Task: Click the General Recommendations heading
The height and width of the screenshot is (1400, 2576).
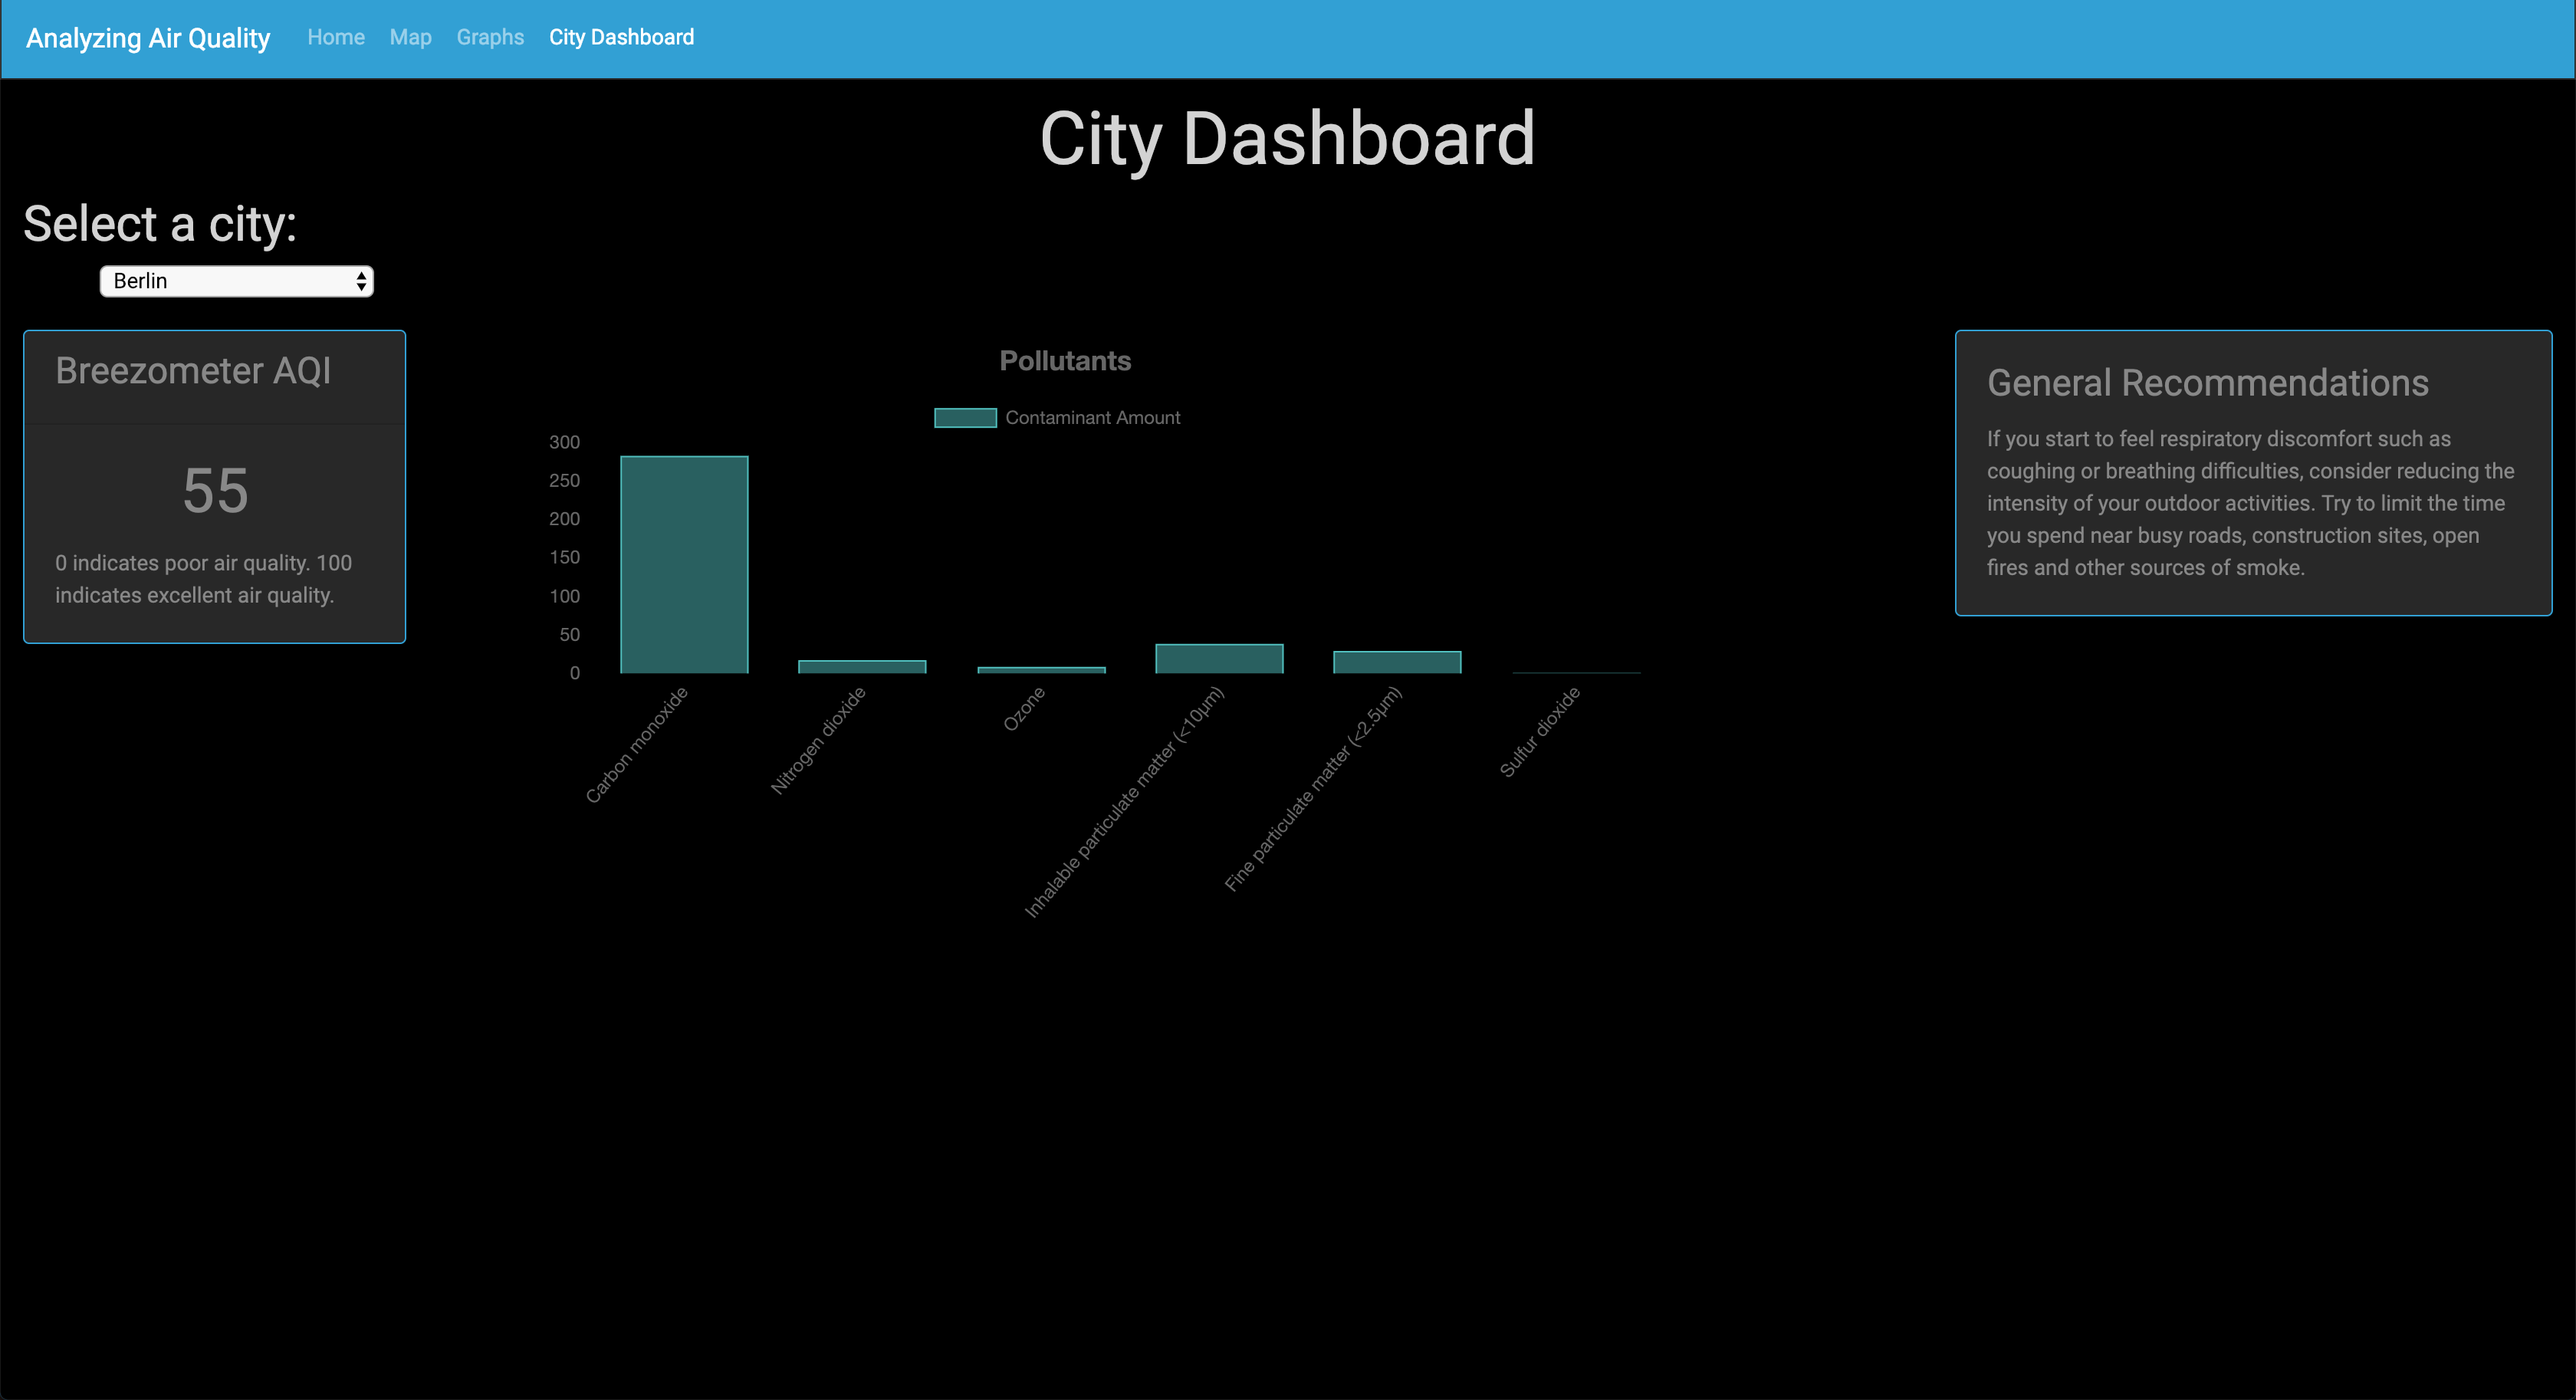Action: [x=2207, y=383]
